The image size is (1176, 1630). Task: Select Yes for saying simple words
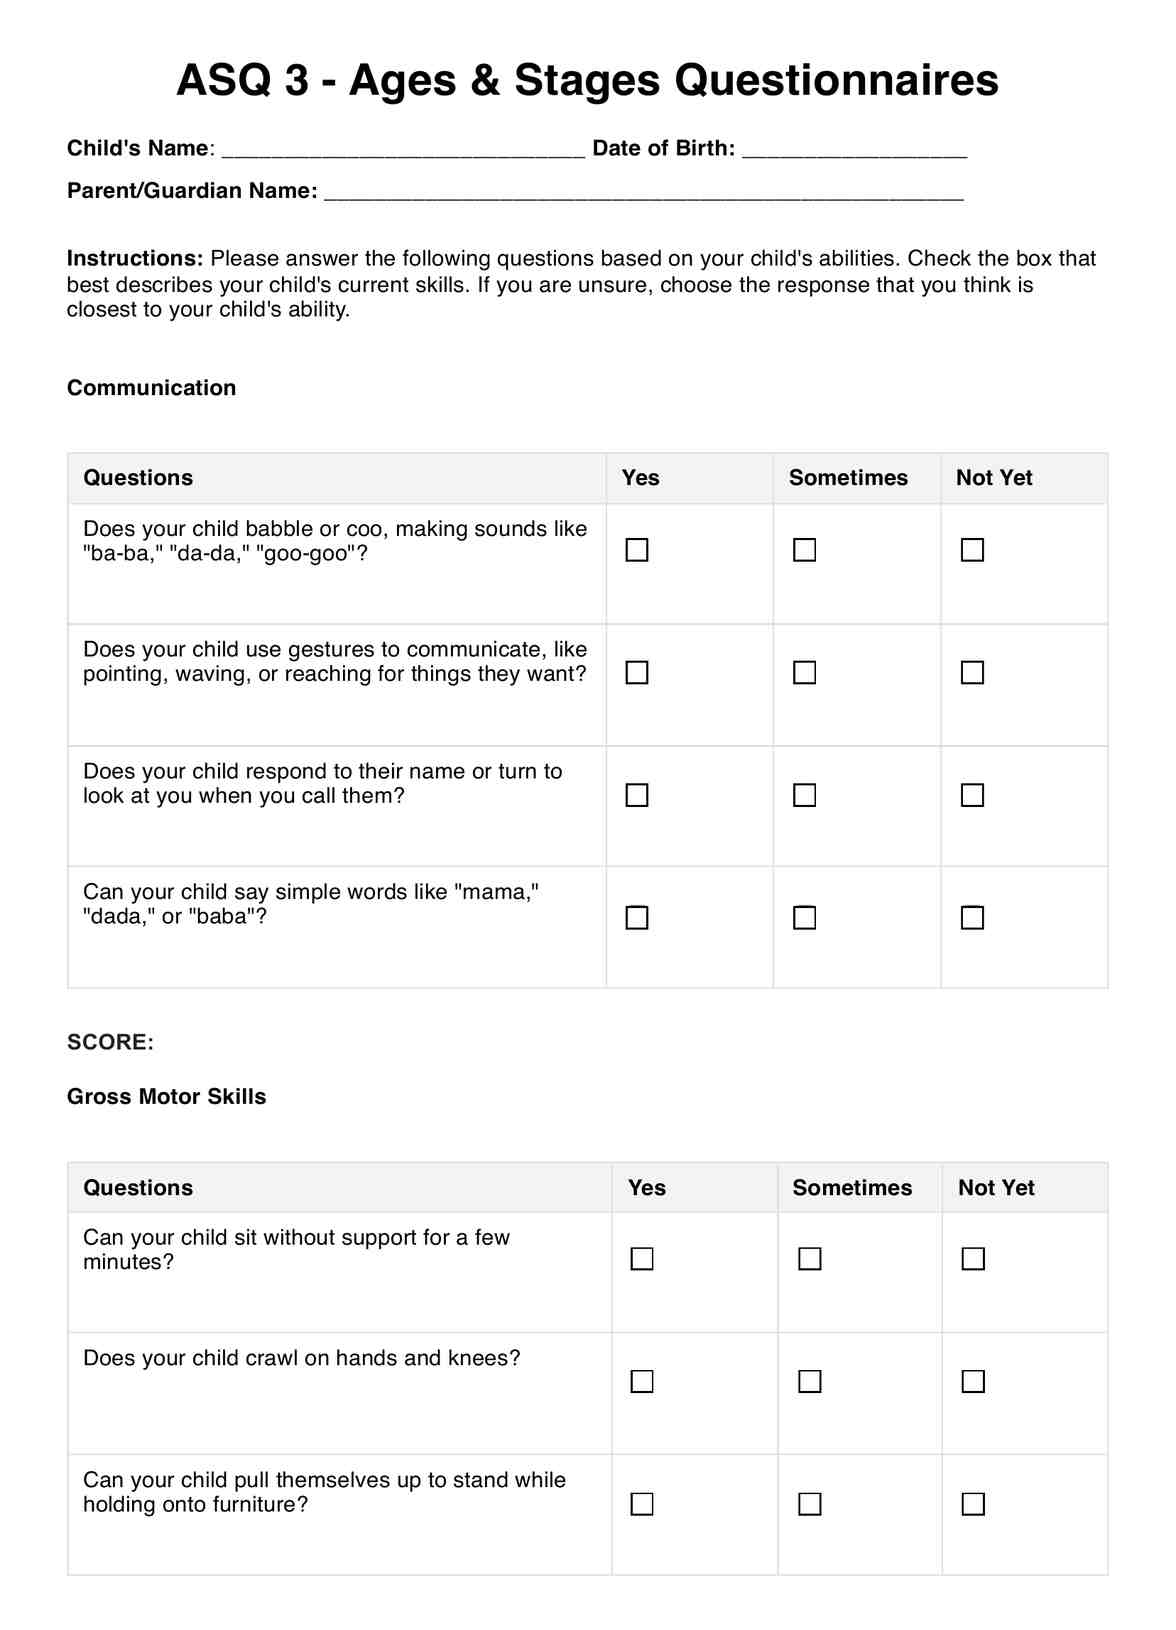637,918
